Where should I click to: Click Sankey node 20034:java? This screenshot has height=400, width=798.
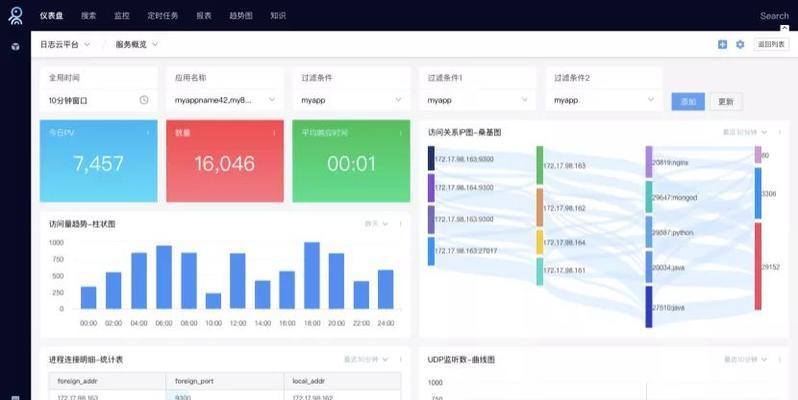(649, 267)
